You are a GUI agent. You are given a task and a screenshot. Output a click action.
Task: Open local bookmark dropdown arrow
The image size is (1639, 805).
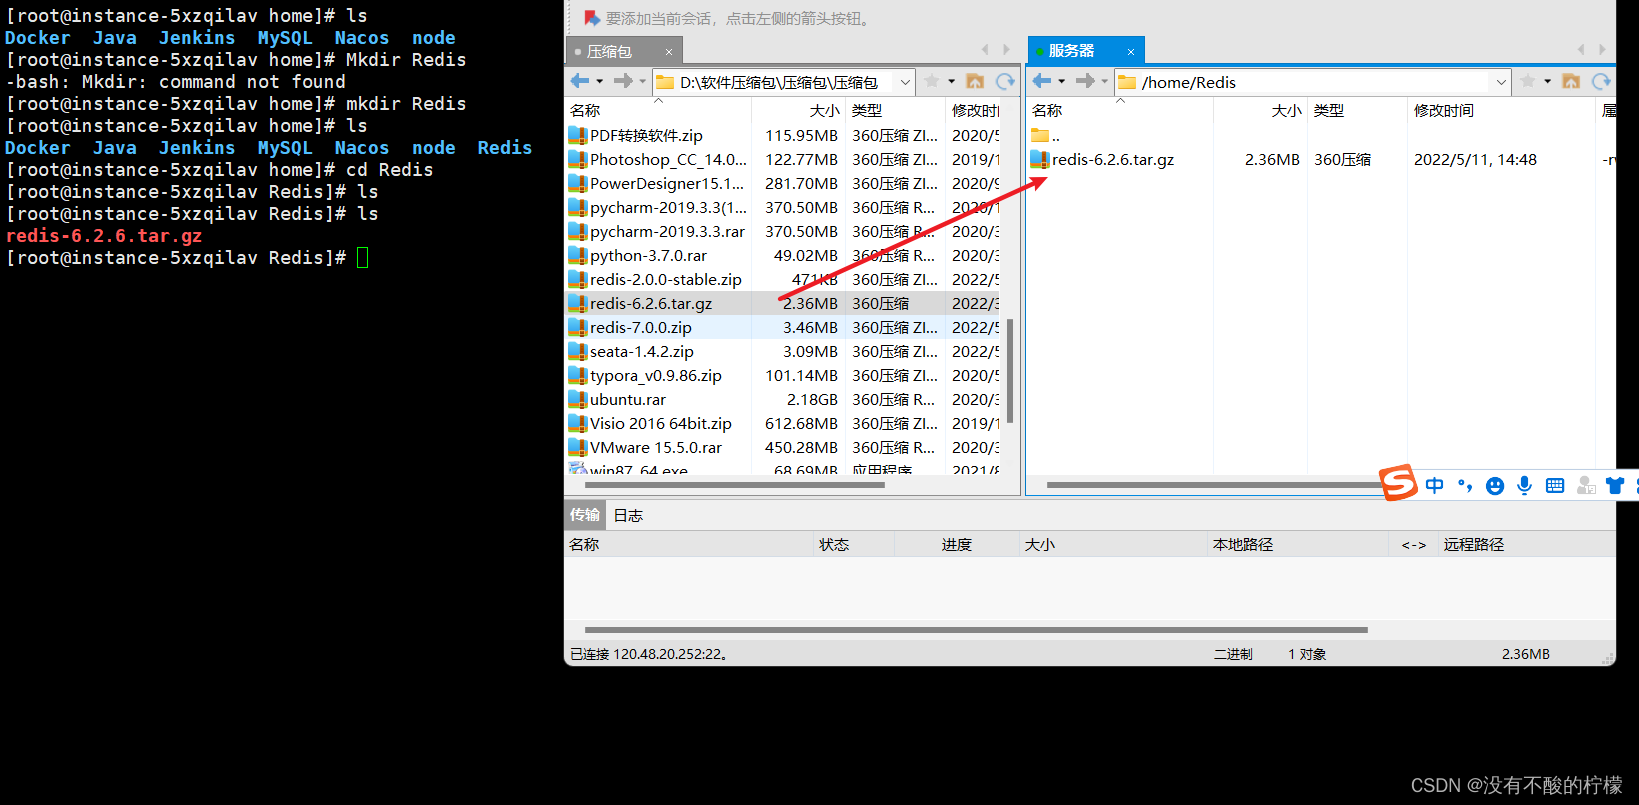[x=952, y=82]
